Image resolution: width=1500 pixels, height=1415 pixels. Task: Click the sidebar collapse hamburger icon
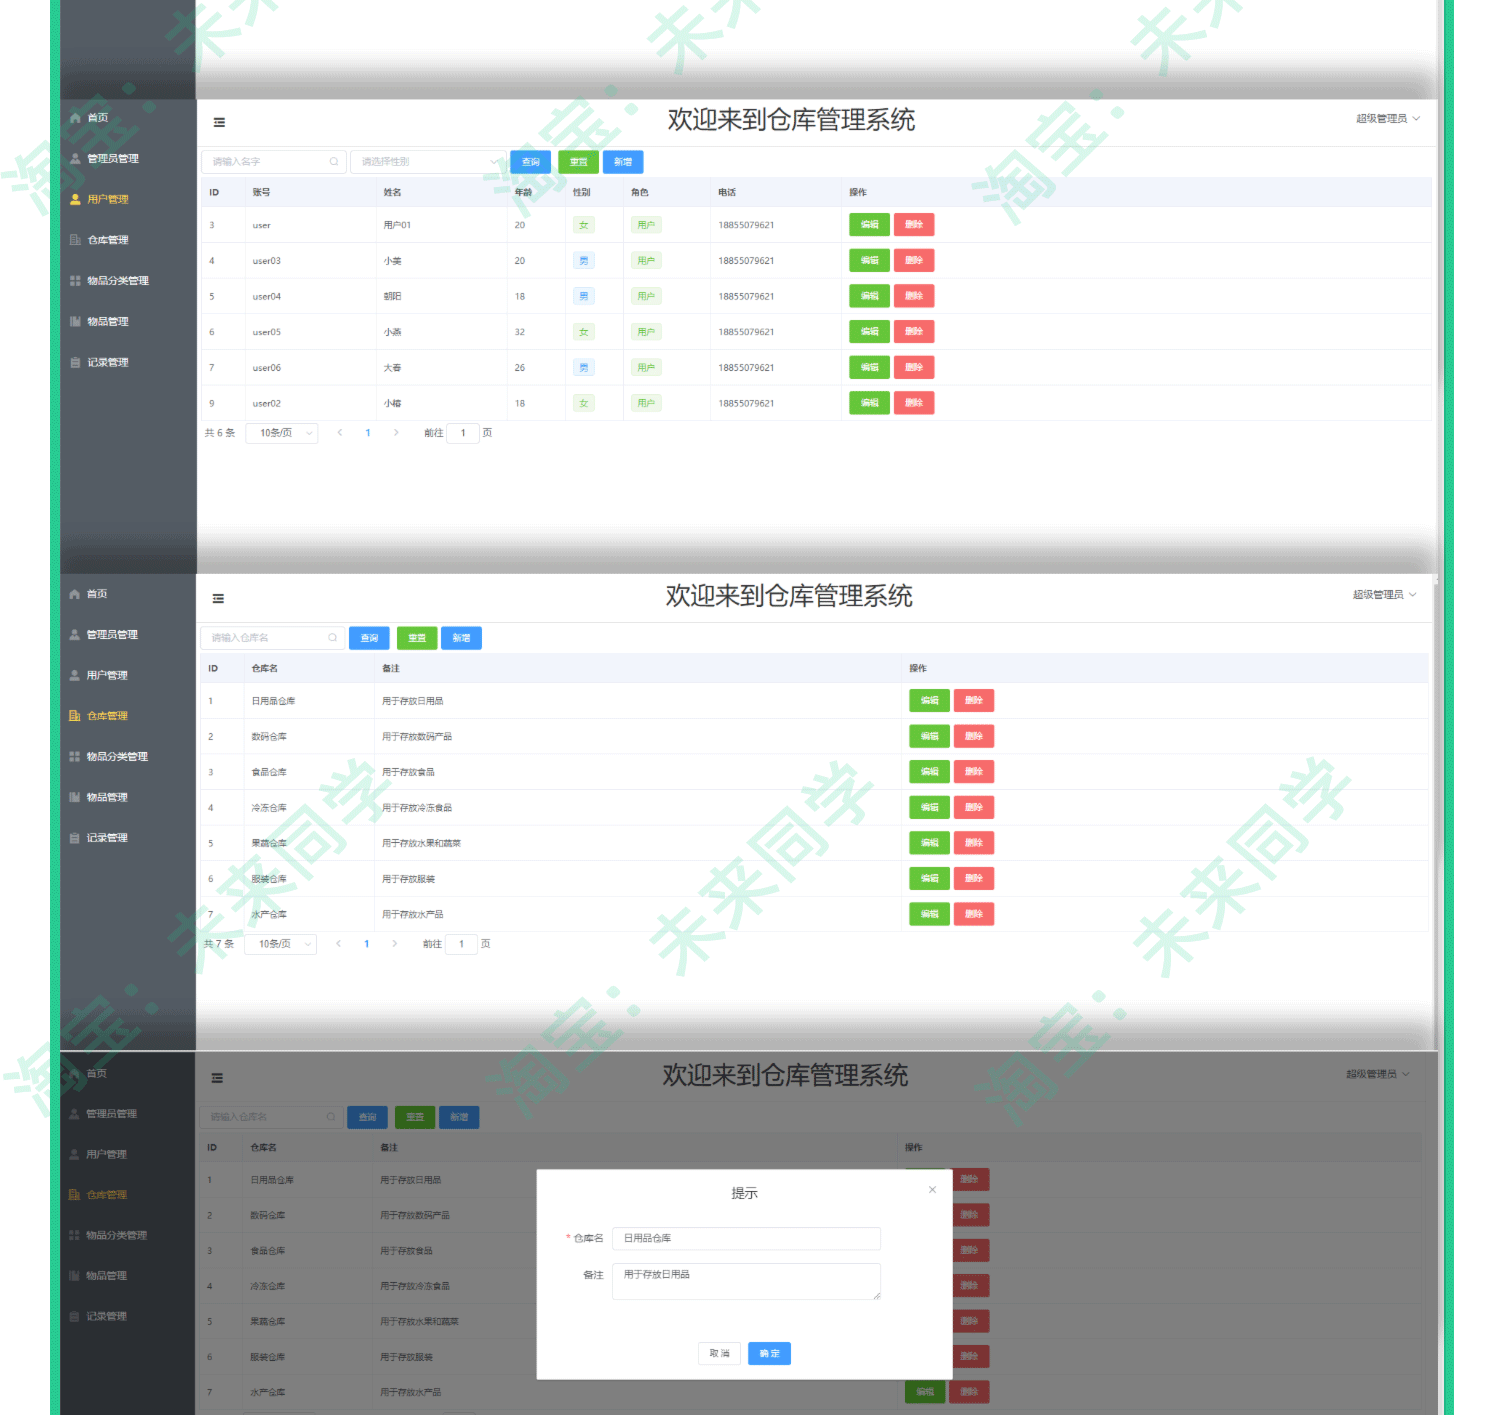[x=219, y=122]
